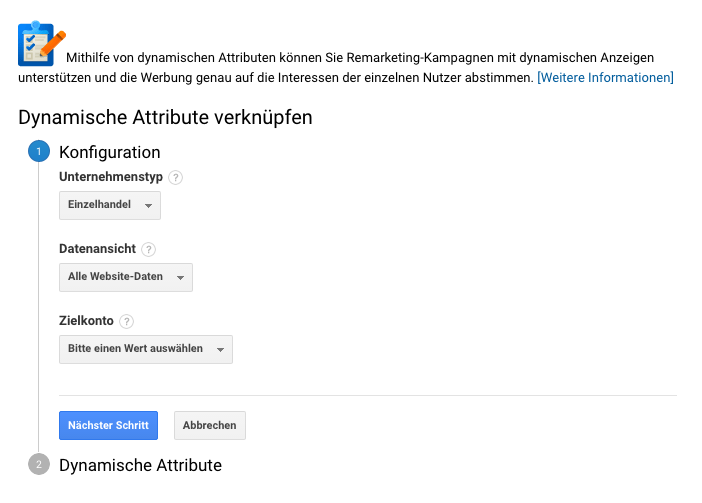
Task: Click the Datenansicht field label
Action: tap(98, 249)
